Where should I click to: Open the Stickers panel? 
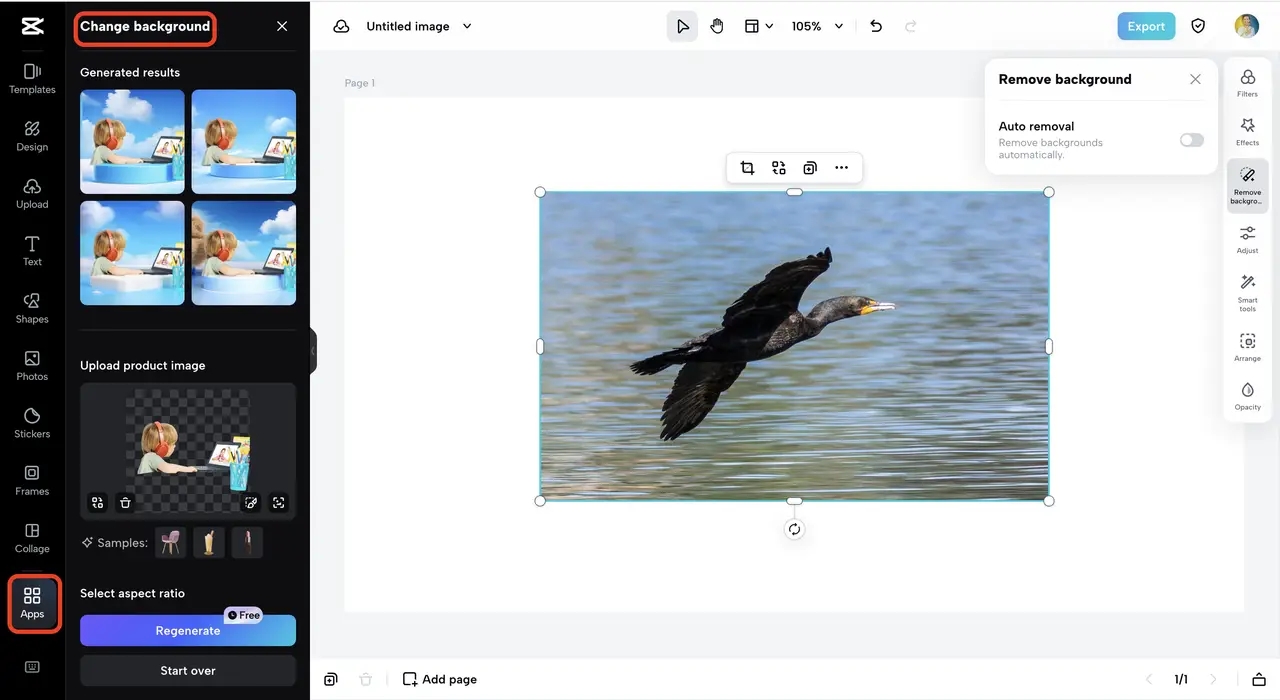point(32,422)
